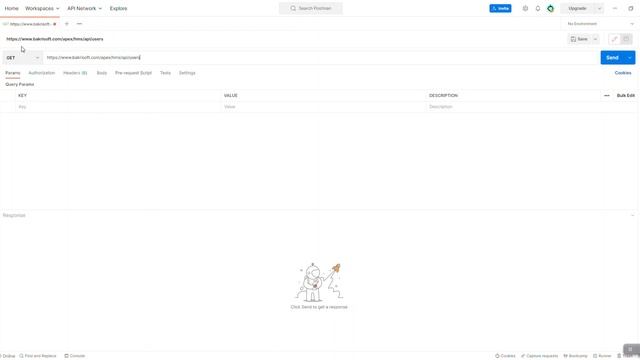
Task: Expand the Save button dropdown arrow
Action: click(596, 39)
